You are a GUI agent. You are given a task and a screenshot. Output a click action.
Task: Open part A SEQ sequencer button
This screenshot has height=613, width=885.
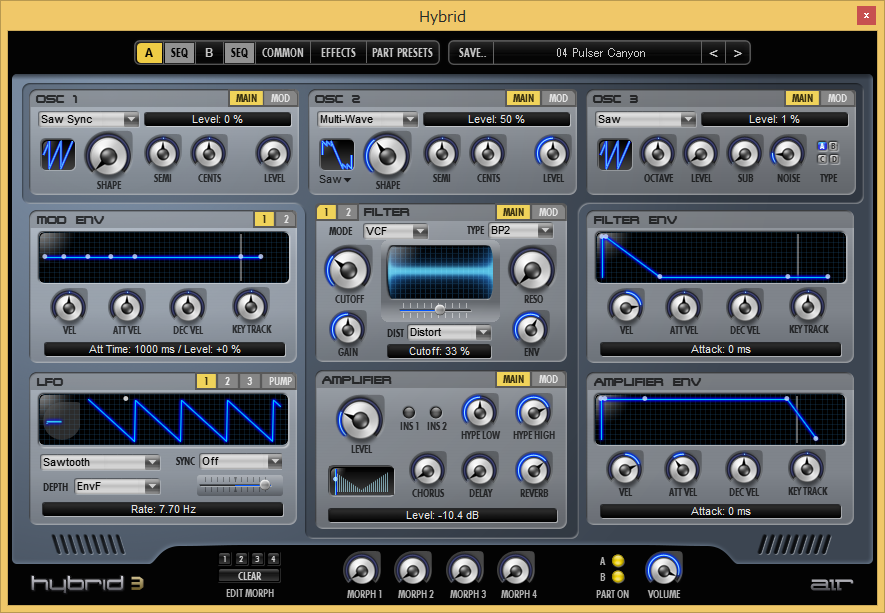click(179, 52)
